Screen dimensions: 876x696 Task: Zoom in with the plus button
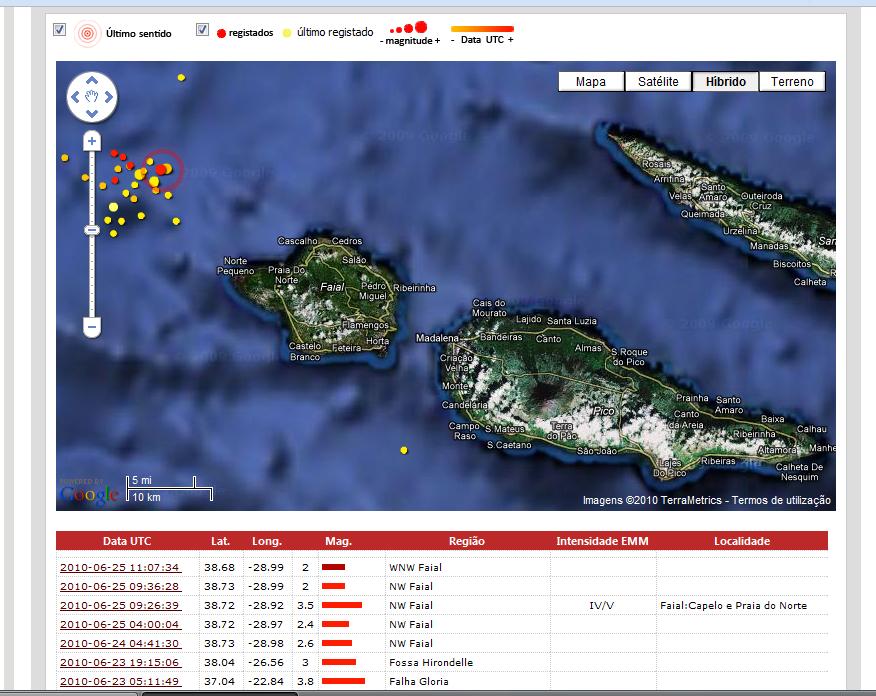(x=92, y=141)
